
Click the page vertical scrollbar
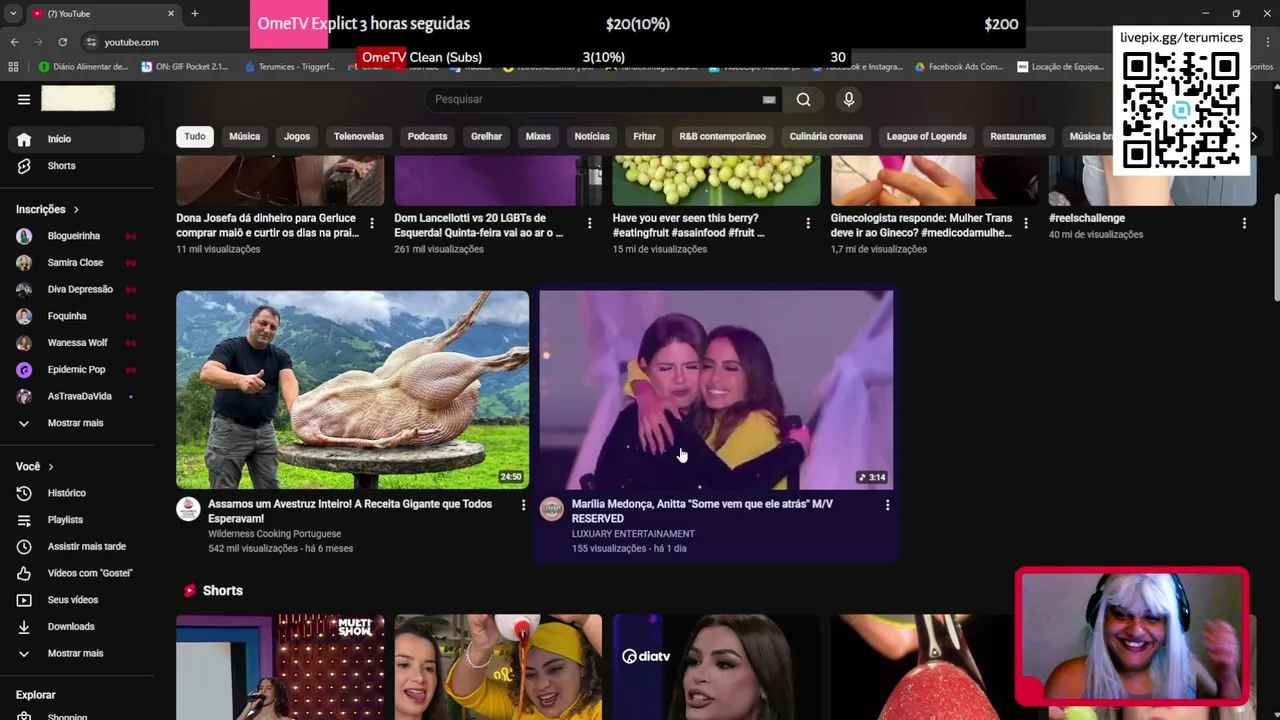click(1276, 250)
